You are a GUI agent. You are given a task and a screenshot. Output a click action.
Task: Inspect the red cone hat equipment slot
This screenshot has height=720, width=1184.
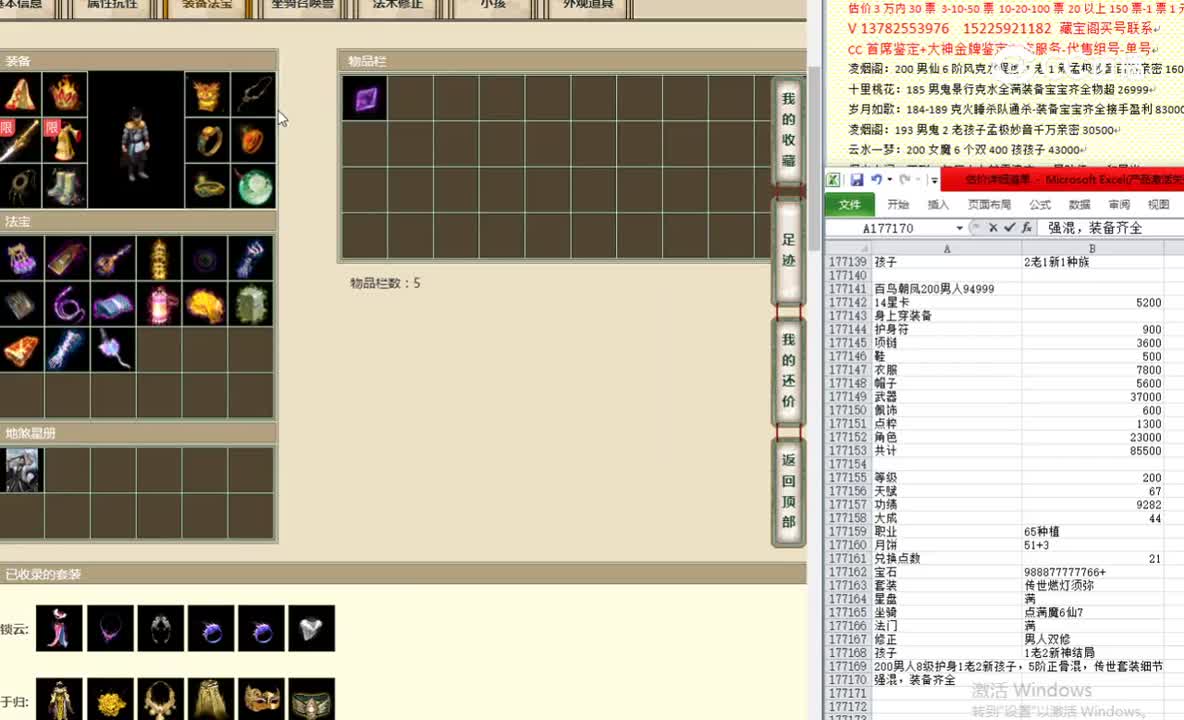(20, 94)
